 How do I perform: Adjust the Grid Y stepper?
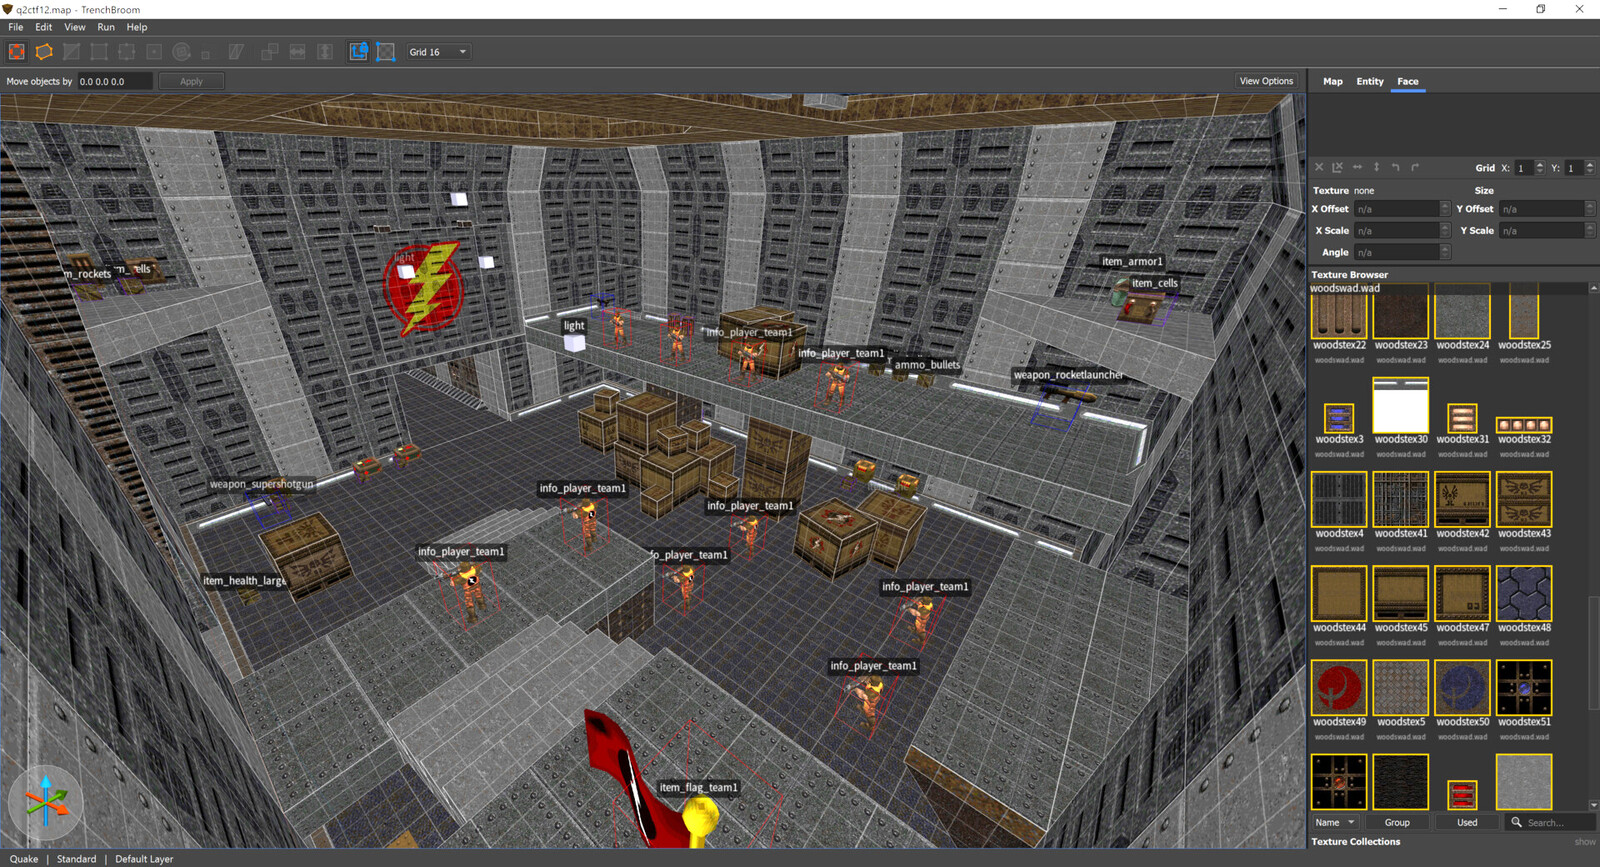(x=1590, y=168)
